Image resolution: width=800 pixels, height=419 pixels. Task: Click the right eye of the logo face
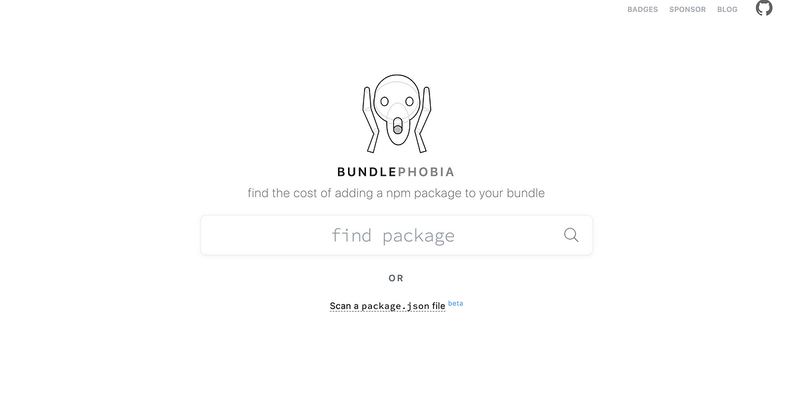[x=409, y=102]
